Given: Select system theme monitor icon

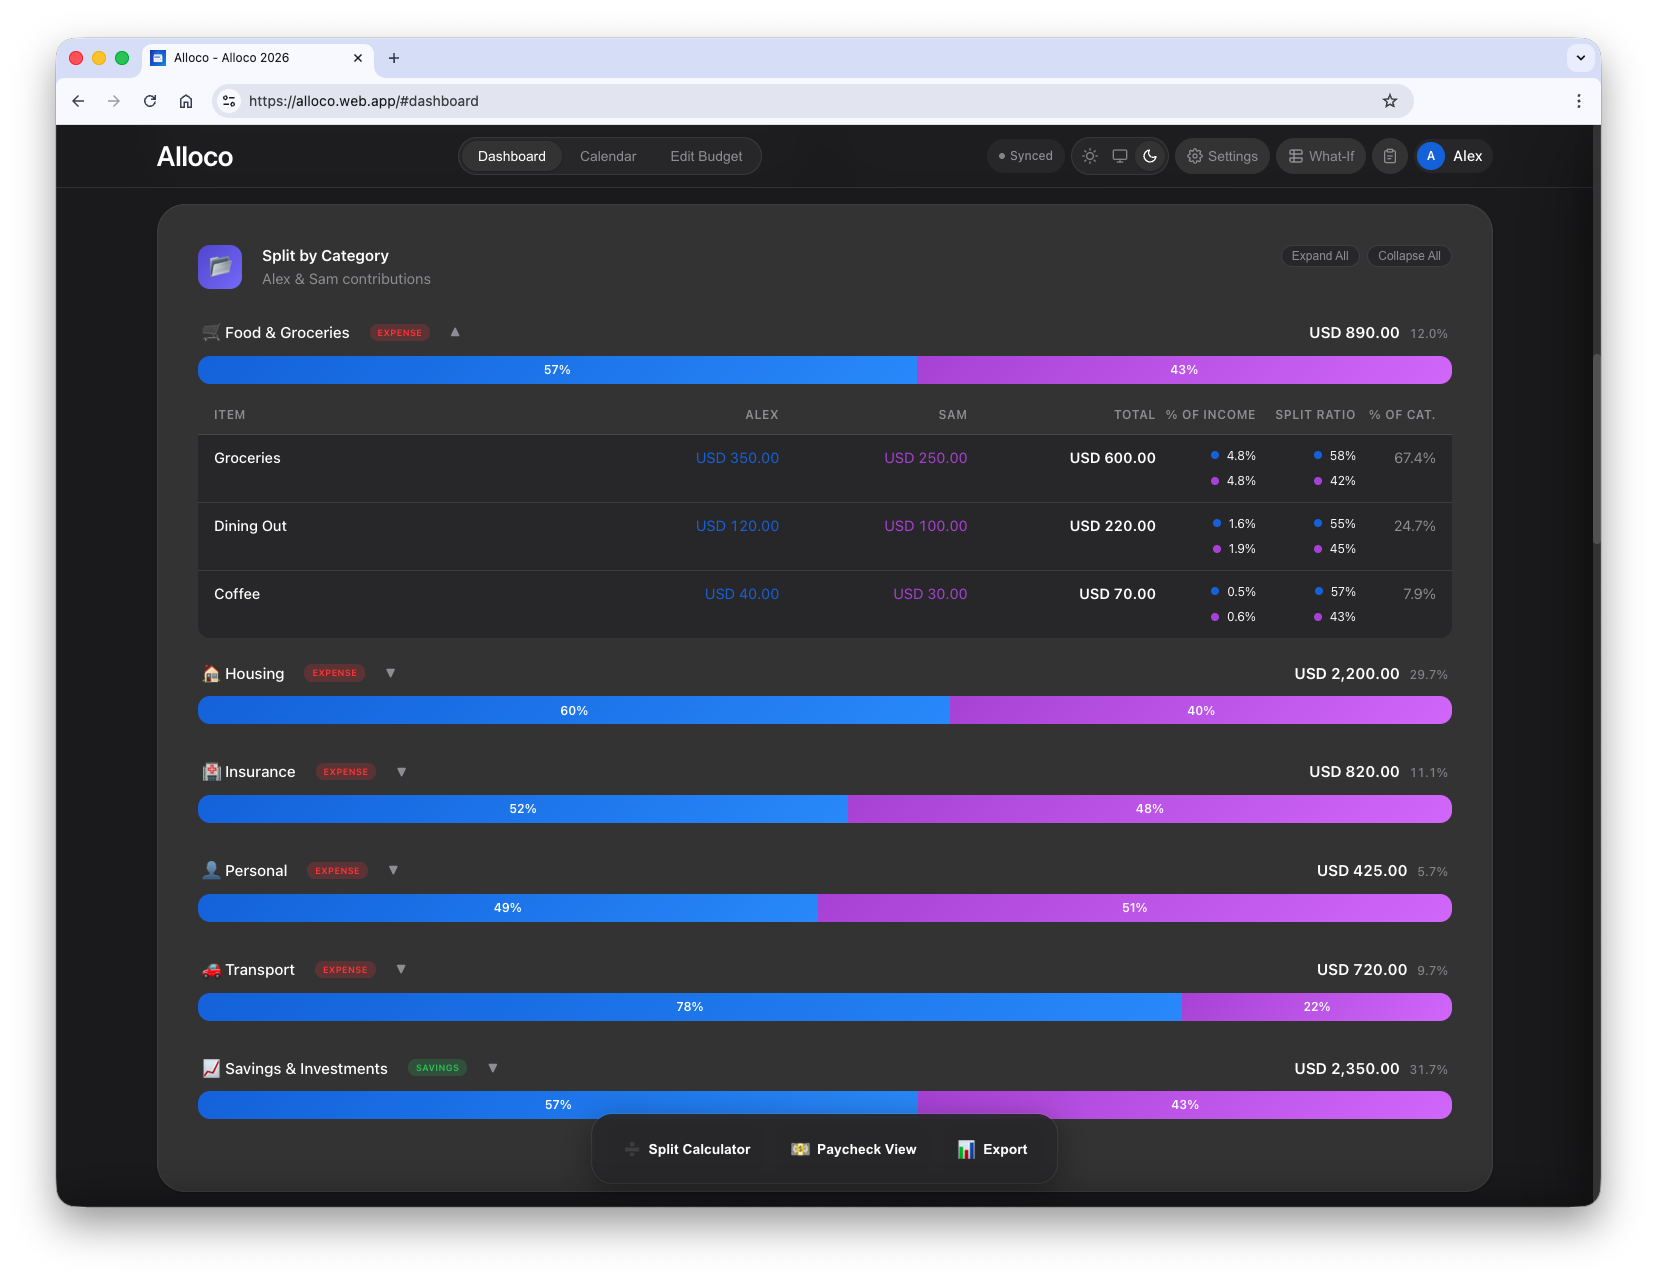Looking at the screenshot, I should click(x=1120, y=156).
